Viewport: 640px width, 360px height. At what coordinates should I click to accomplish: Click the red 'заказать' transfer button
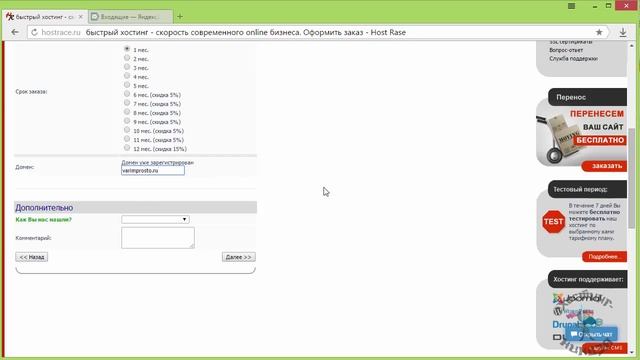coord(604,166)
